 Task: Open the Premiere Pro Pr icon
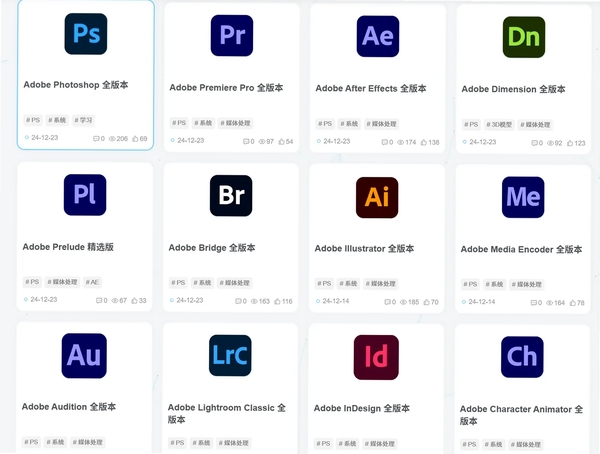[x=232, y=36]
